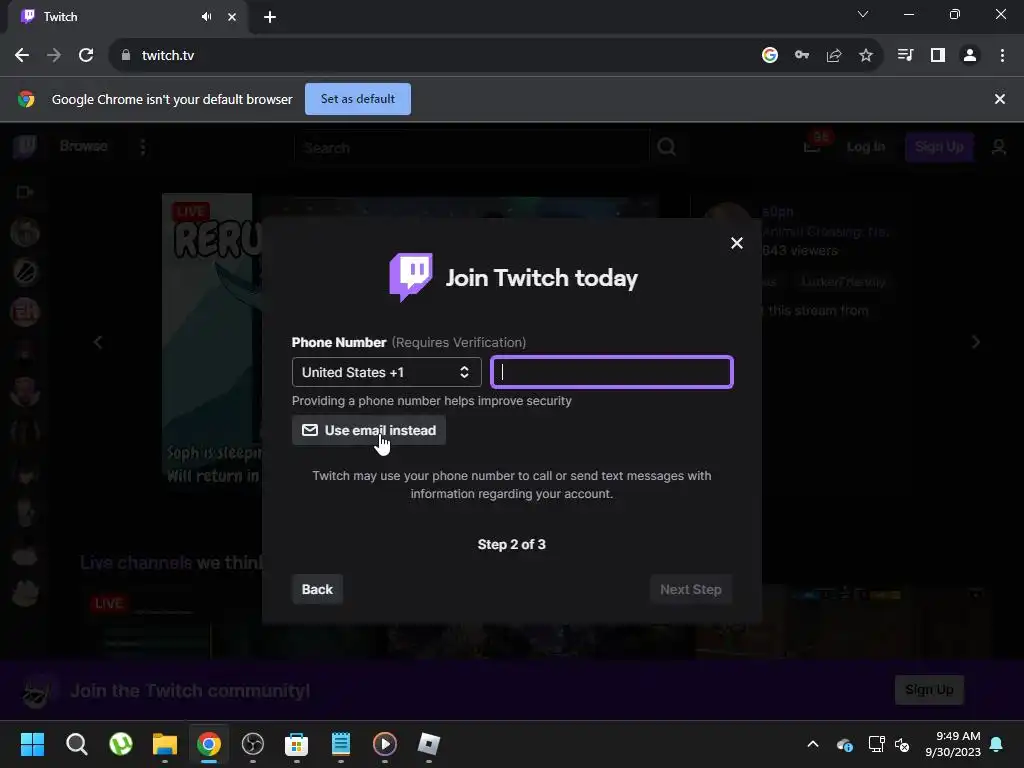1024x768 pixels.
Task: Click the Google icon in address bar
Action: 770,56
